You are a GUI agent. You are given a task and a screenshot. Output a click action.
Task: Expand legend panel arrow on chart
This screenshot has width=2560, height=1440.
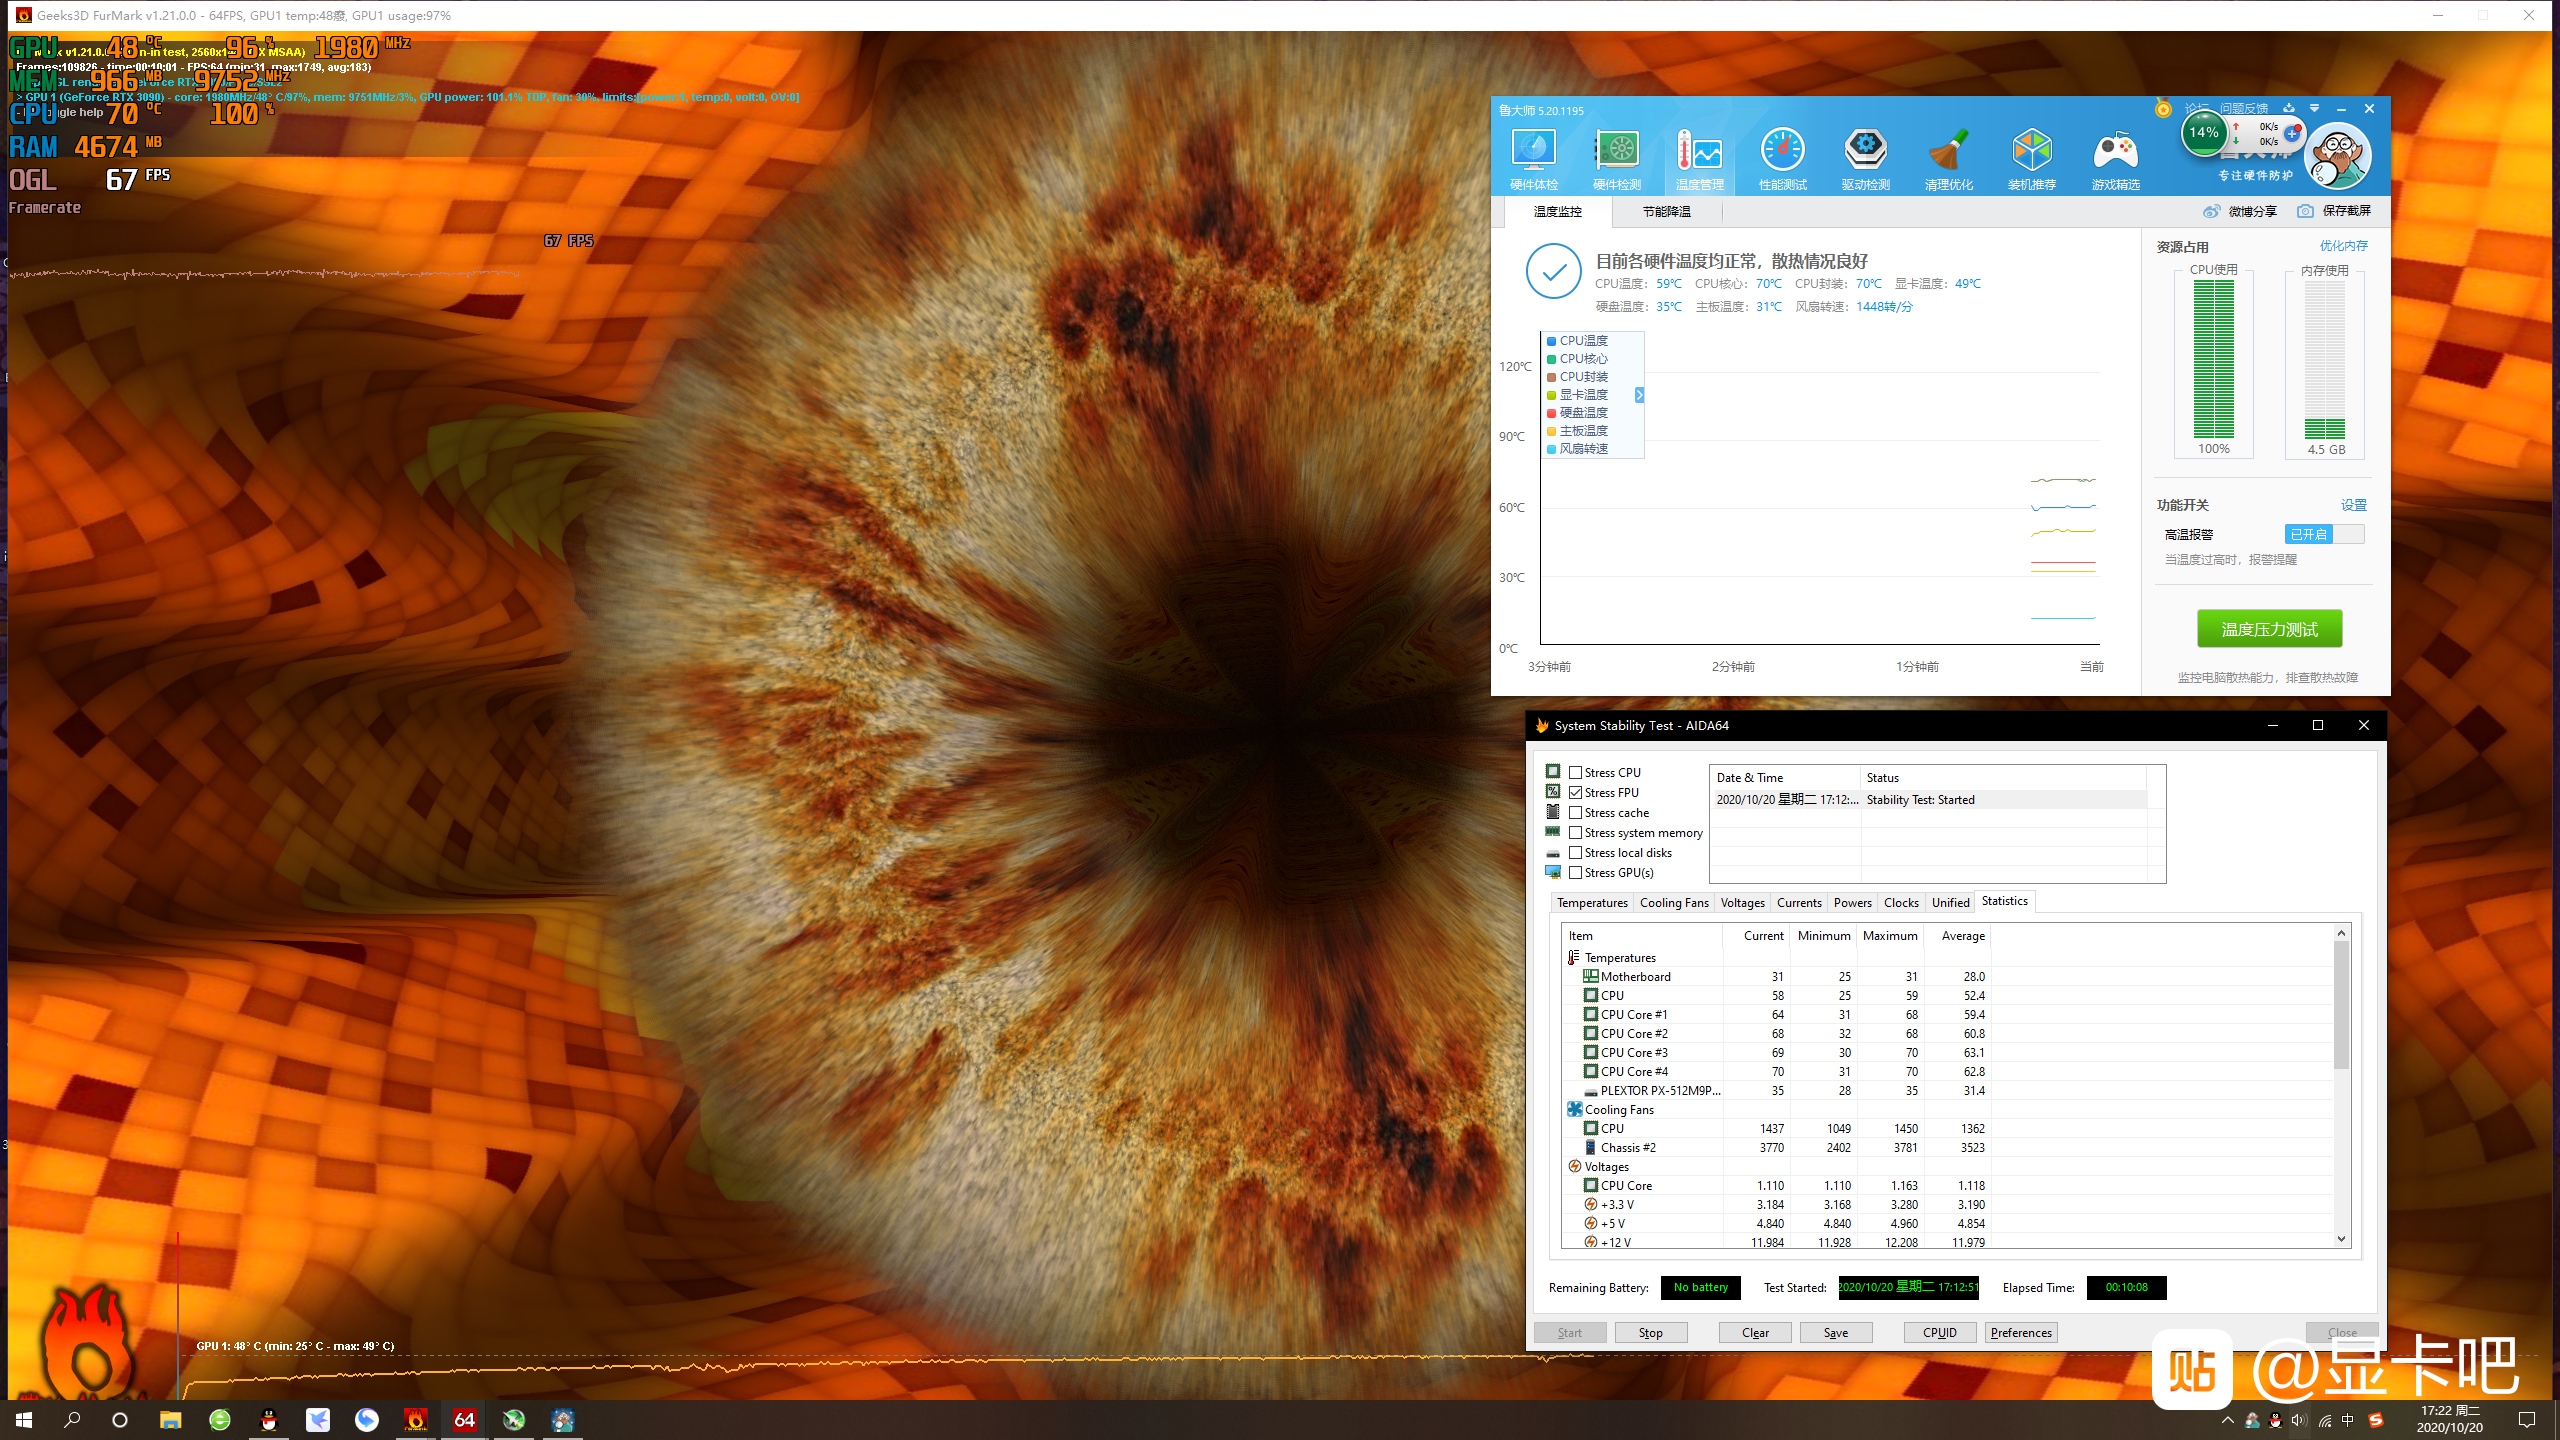tap(1639, 395)
